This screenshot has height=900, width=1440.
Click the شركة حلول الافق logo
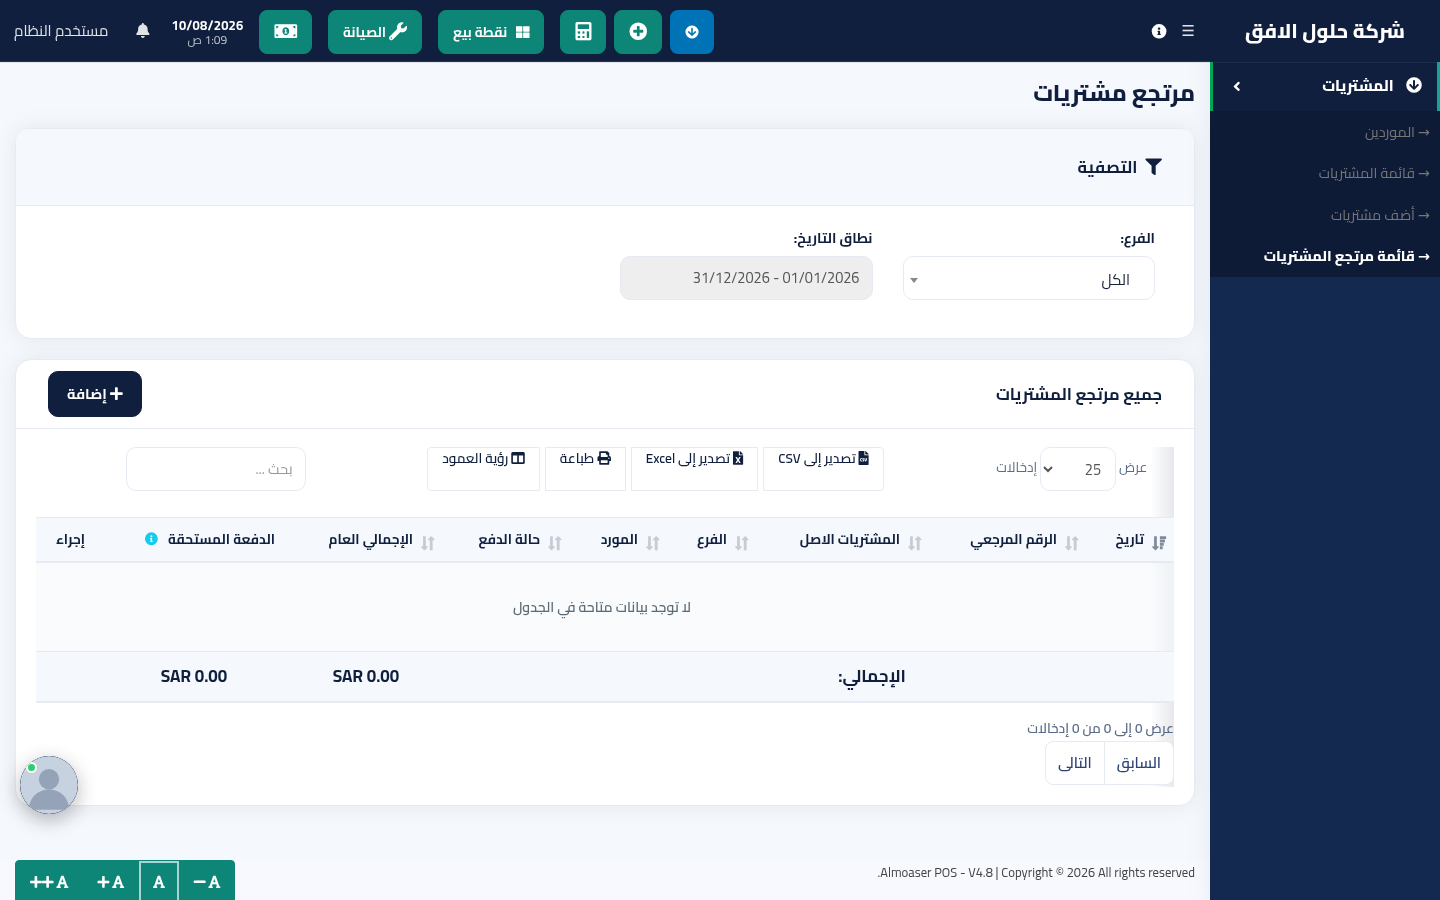coord(1324,31)
